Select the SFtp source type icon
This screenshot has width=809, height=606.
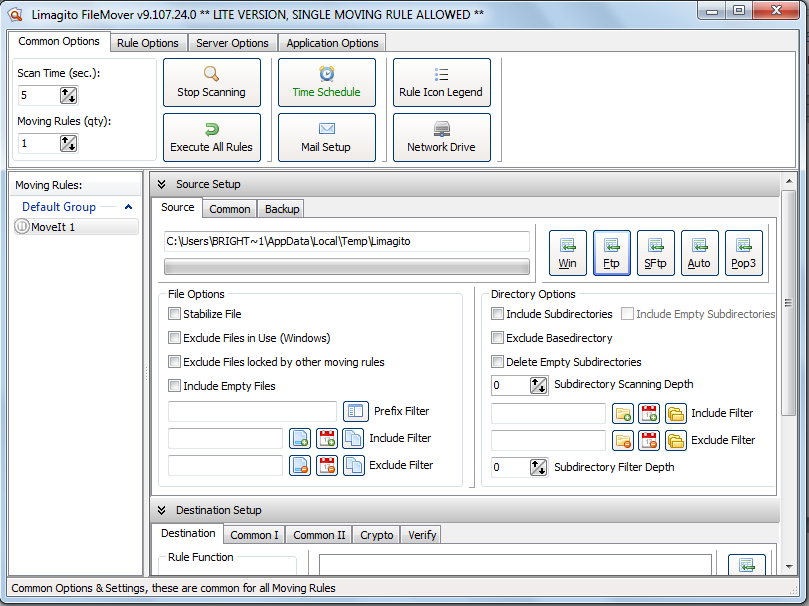pyautogui.click(x=655, y=253)
